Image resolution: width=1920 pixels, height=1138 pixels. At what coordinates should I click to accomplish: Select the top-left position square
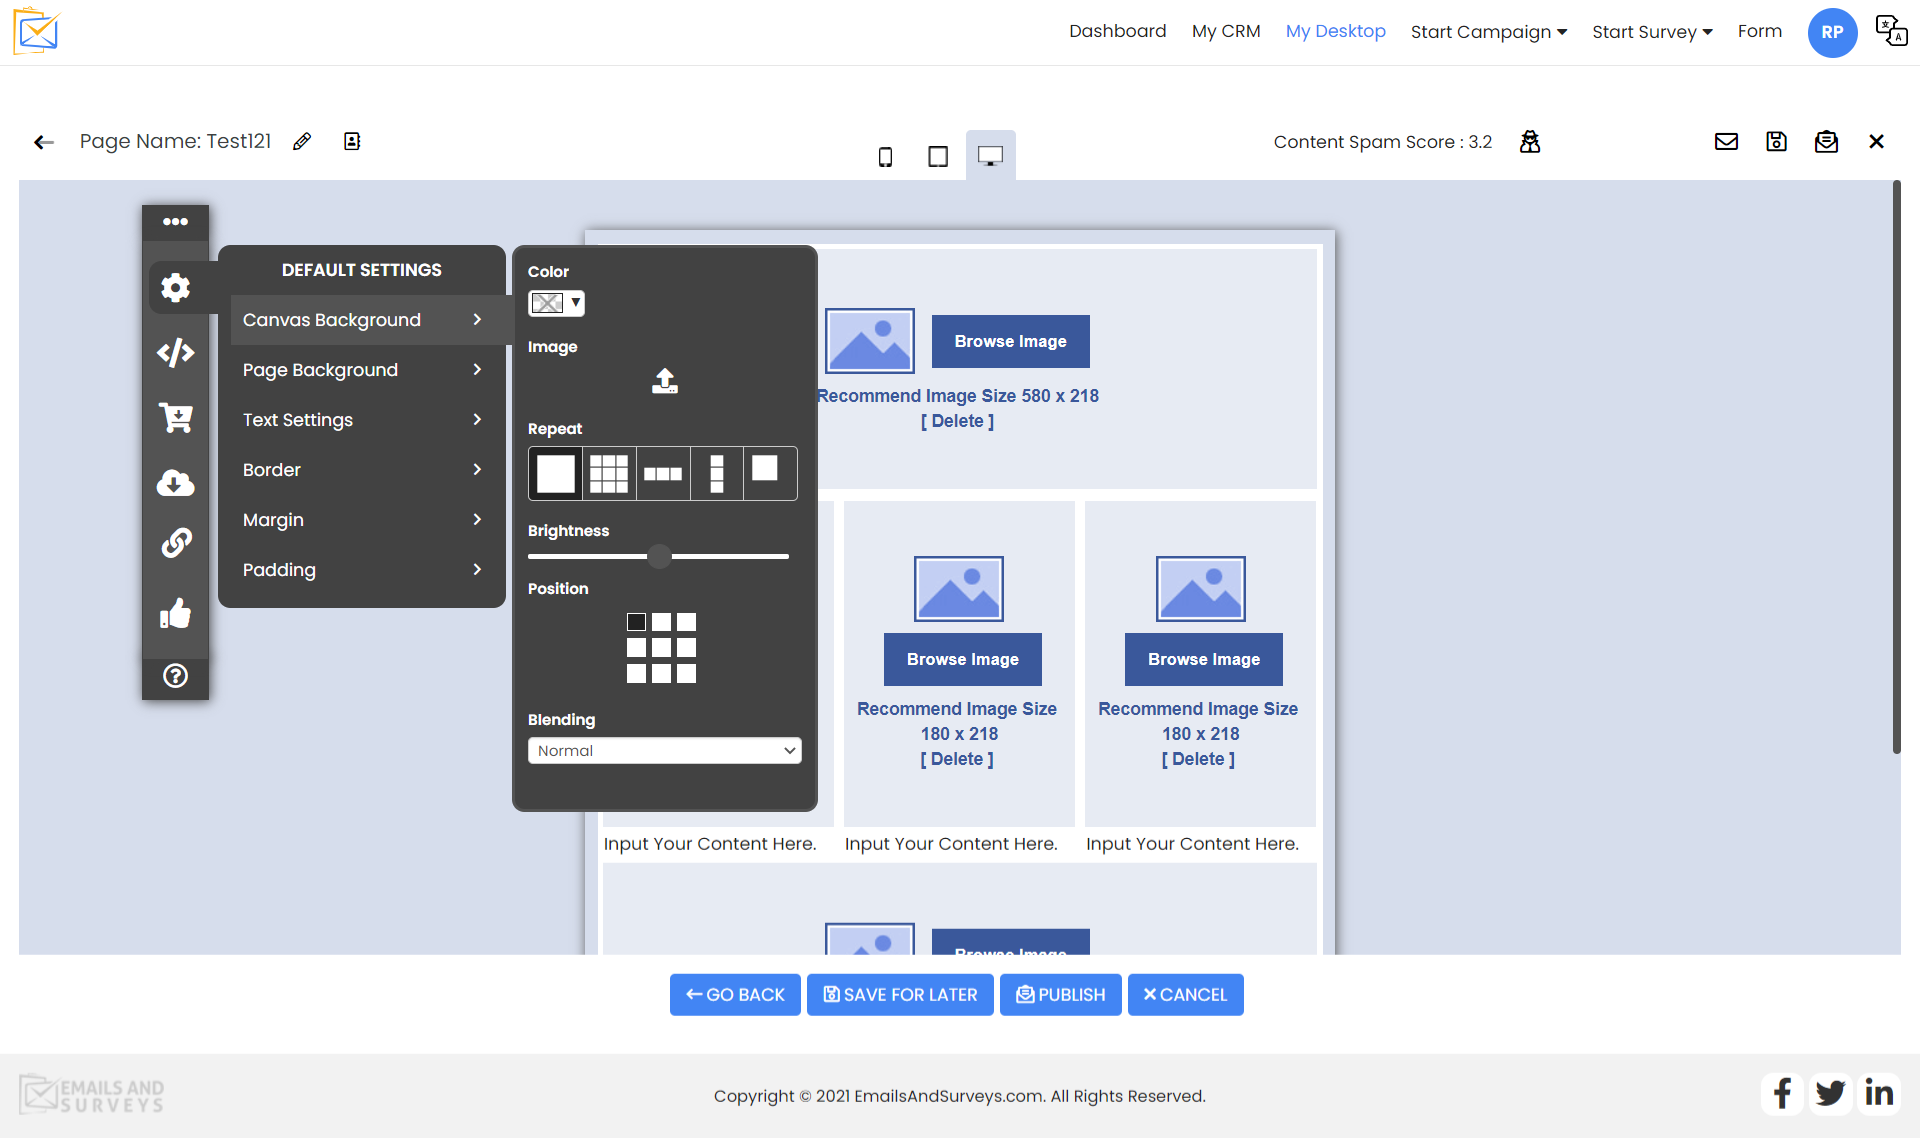point(636,622)
